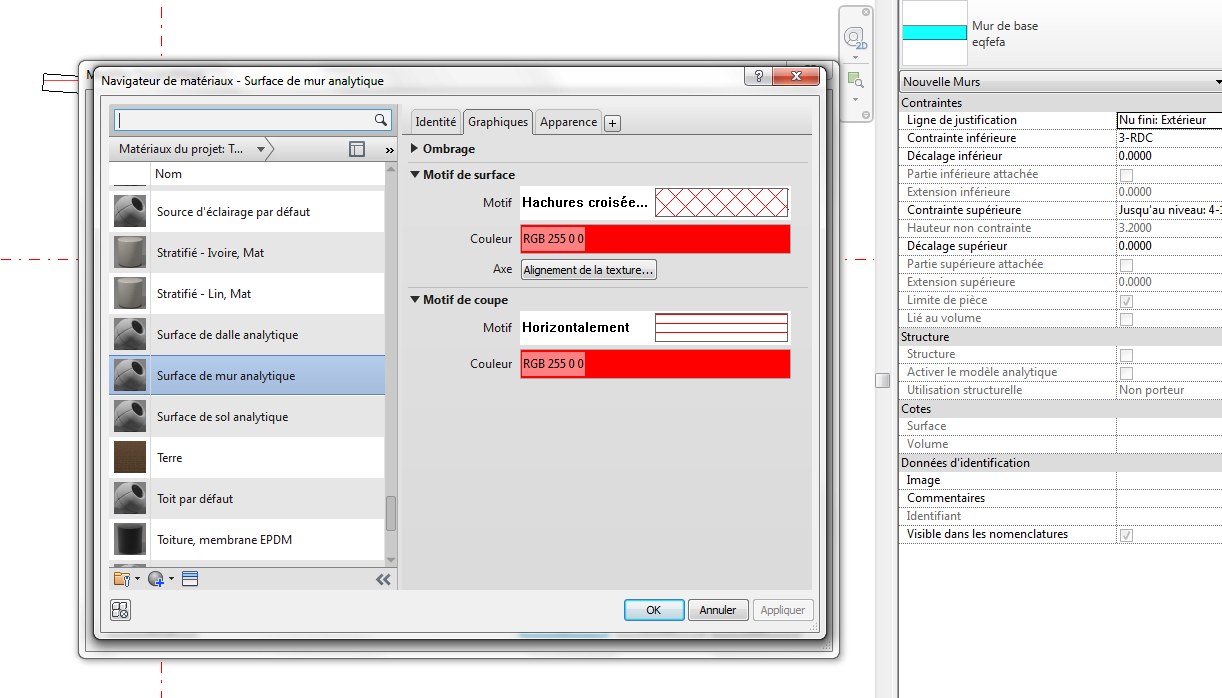Click the search magnifier icon in material browser
This screenshot has width=1222, height=698.
(x=380, y=120)
